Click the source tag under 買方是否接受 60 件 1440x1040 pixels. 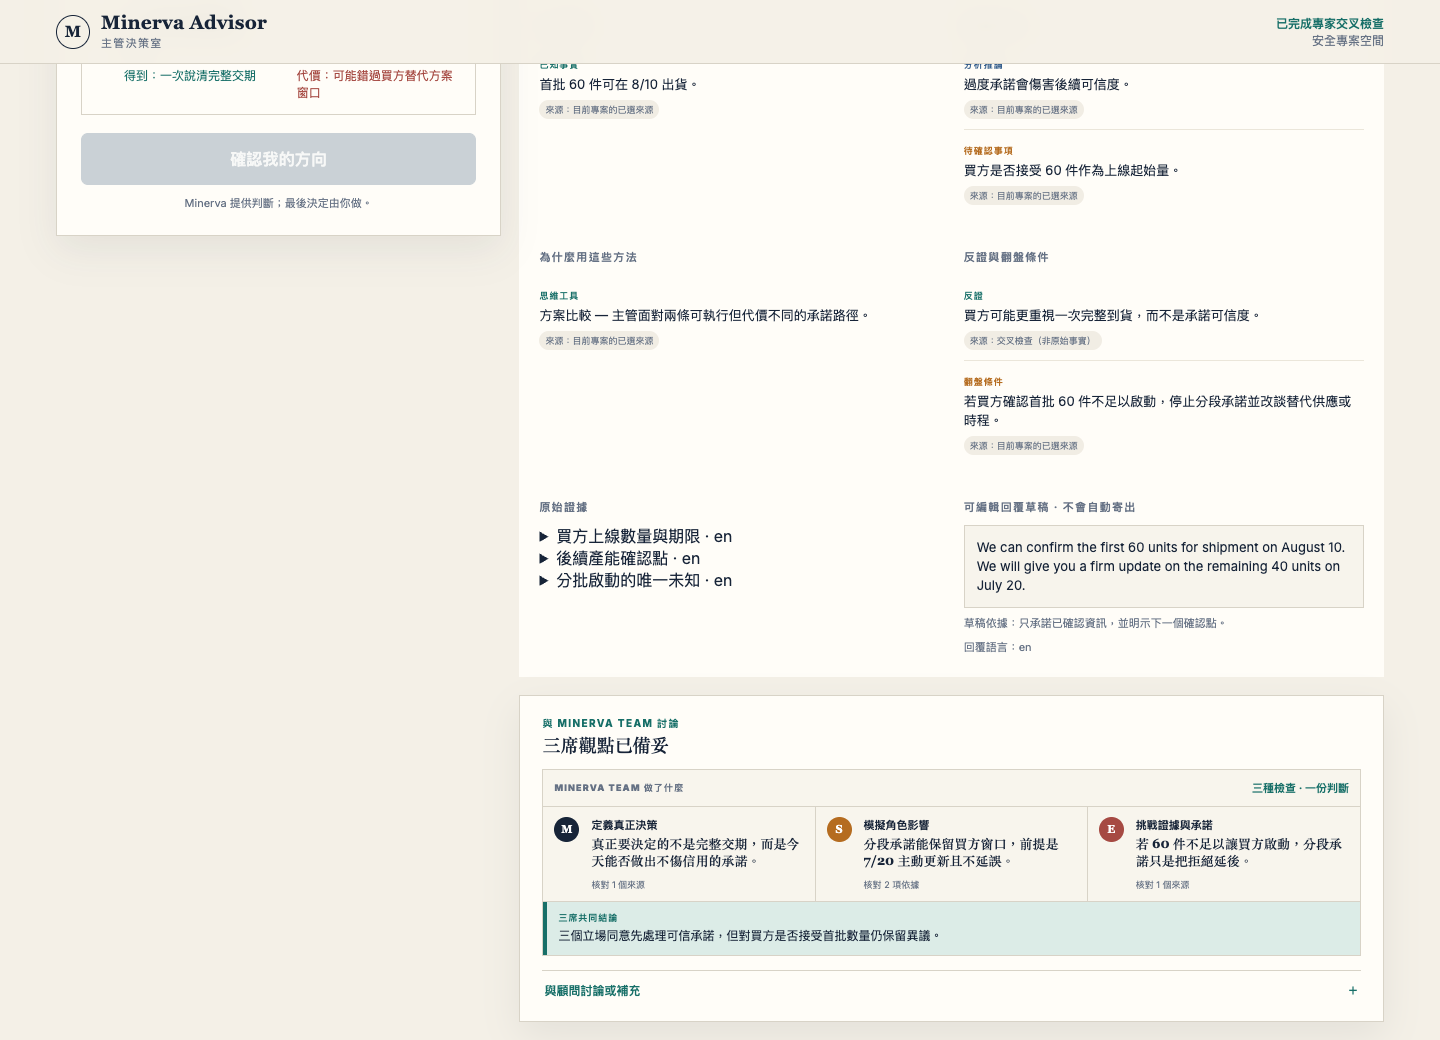pos(1023,196)
